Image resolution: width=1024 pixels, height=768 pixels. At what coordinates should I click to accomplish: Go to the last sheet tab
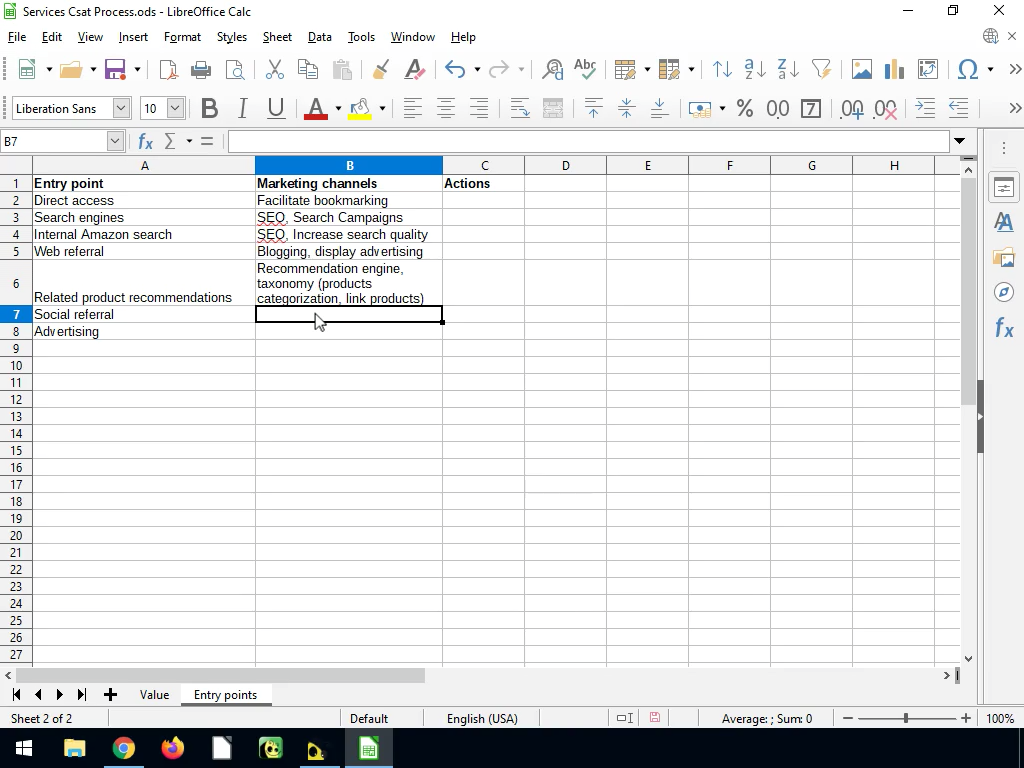pyautogui.click(x=82, y=695)
